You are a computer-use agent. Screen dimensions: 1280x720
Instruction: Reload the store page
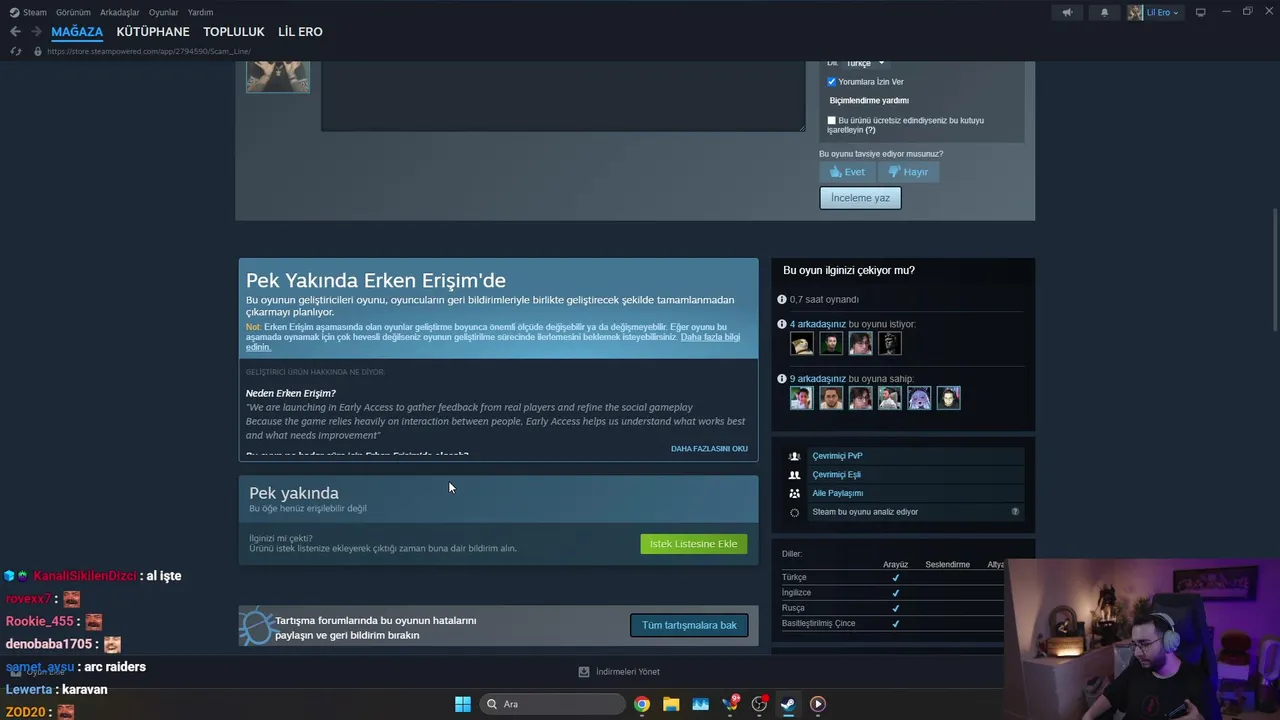[15, 51]
